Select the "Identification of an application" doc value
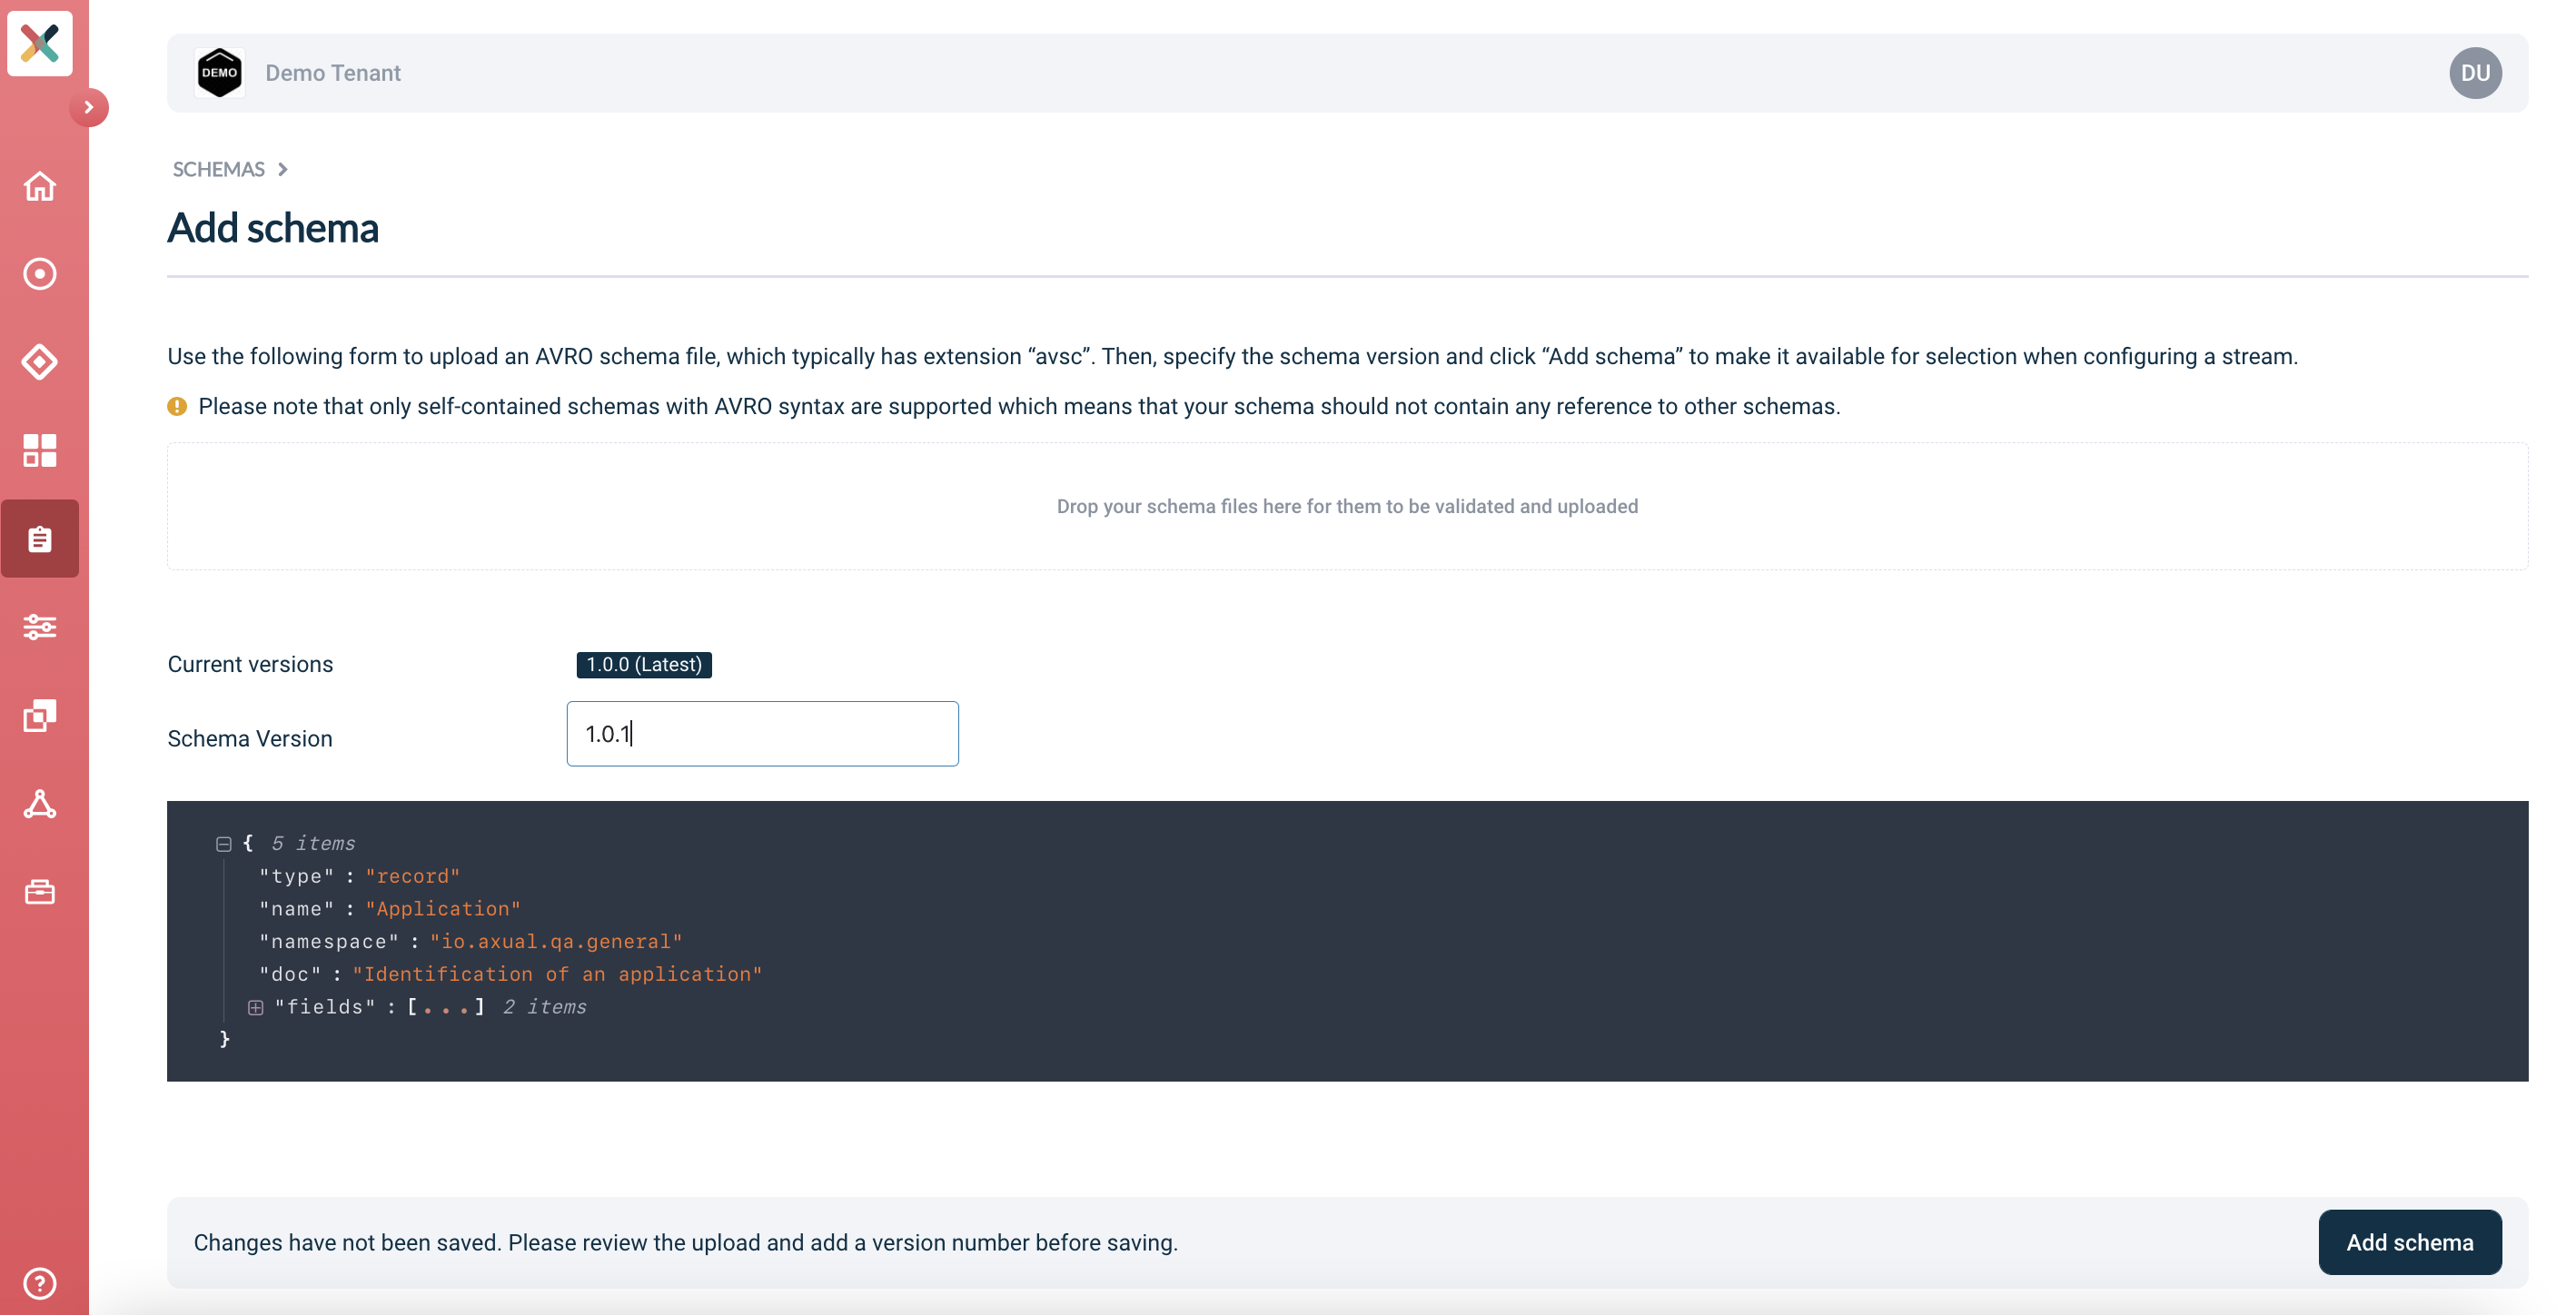This screenshot has width=2576, height=1315. click(x=557, y=975)
